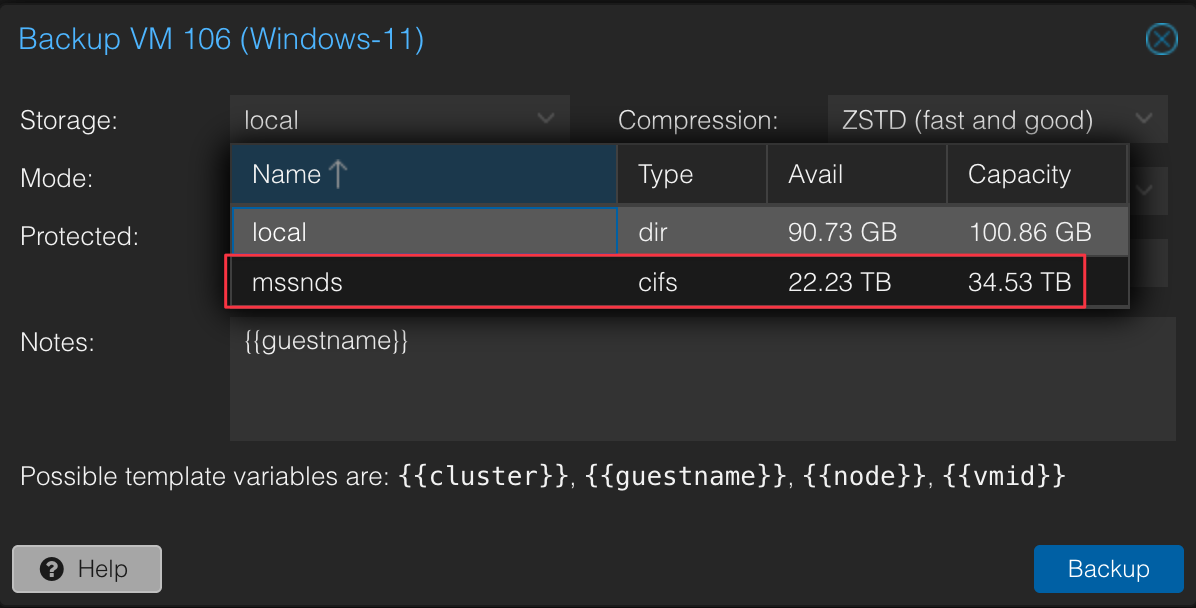Screen dimensions: 1196x608
Task: Sort storage list by Avail column
Action: pyautogui.click(x=857, y=174)
